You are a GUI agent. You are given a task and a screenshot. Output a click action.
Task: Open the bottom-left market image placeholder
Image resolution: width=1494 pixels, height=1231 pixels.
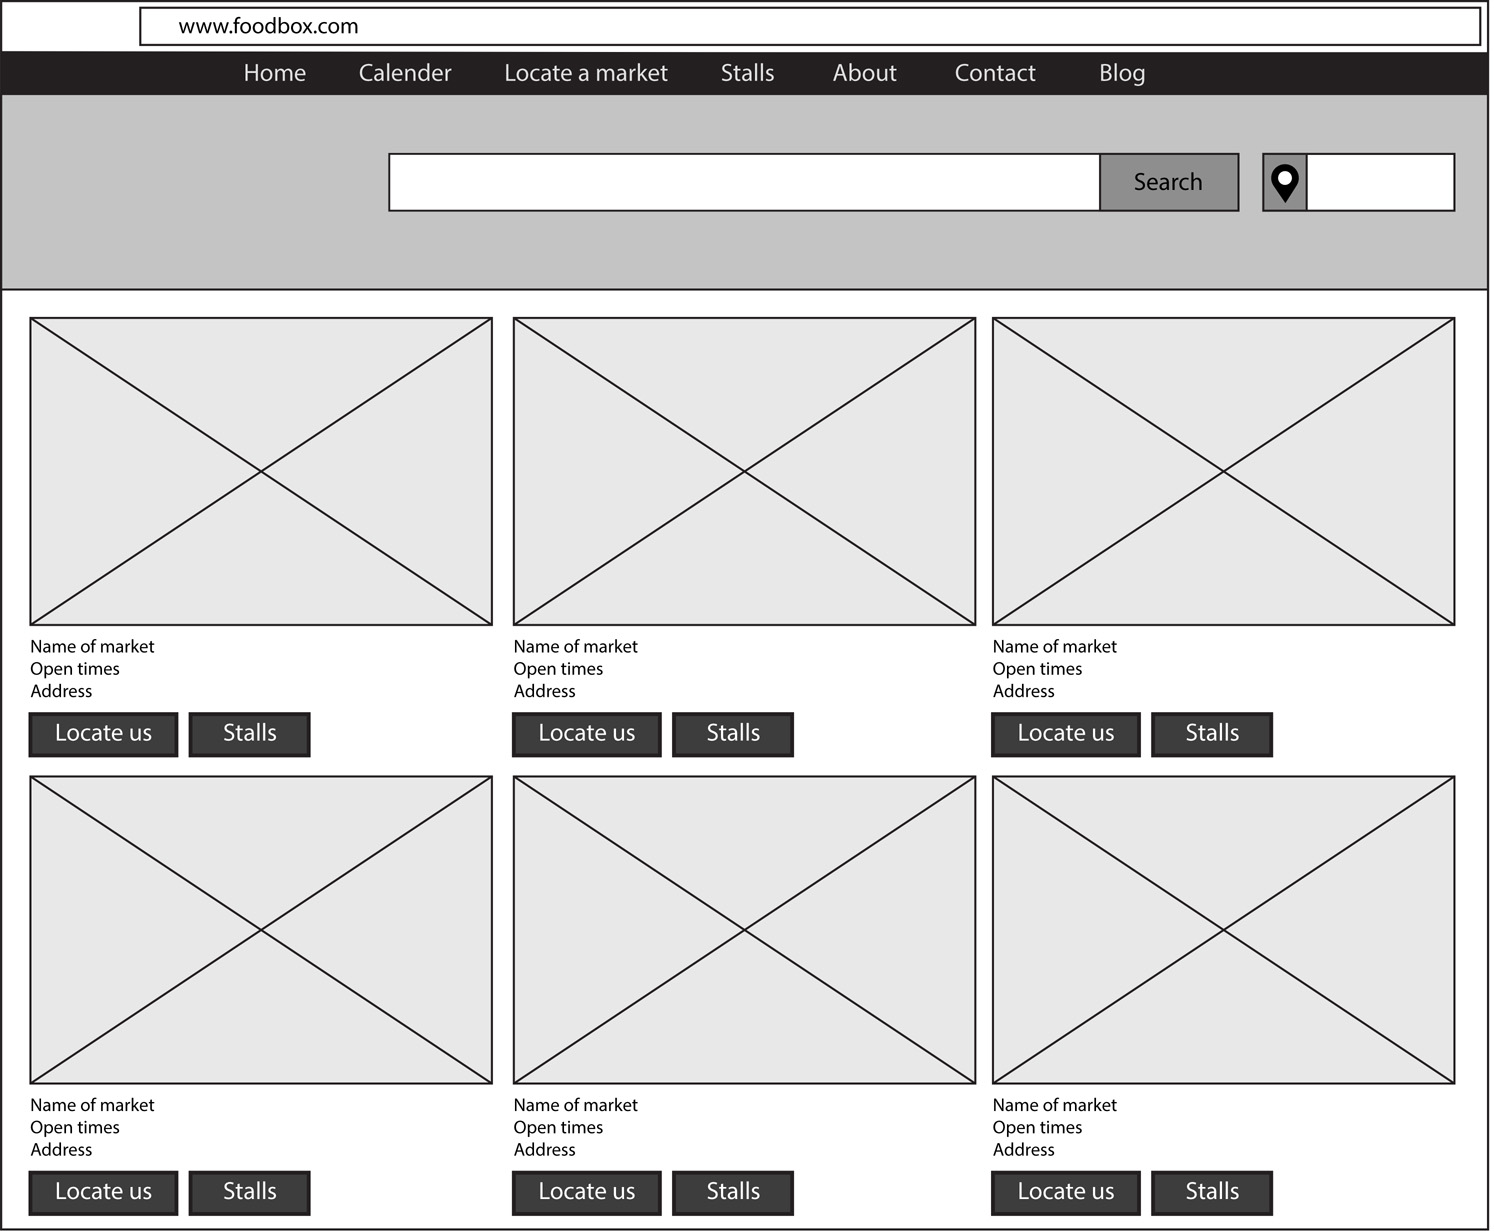pos(261,930)
